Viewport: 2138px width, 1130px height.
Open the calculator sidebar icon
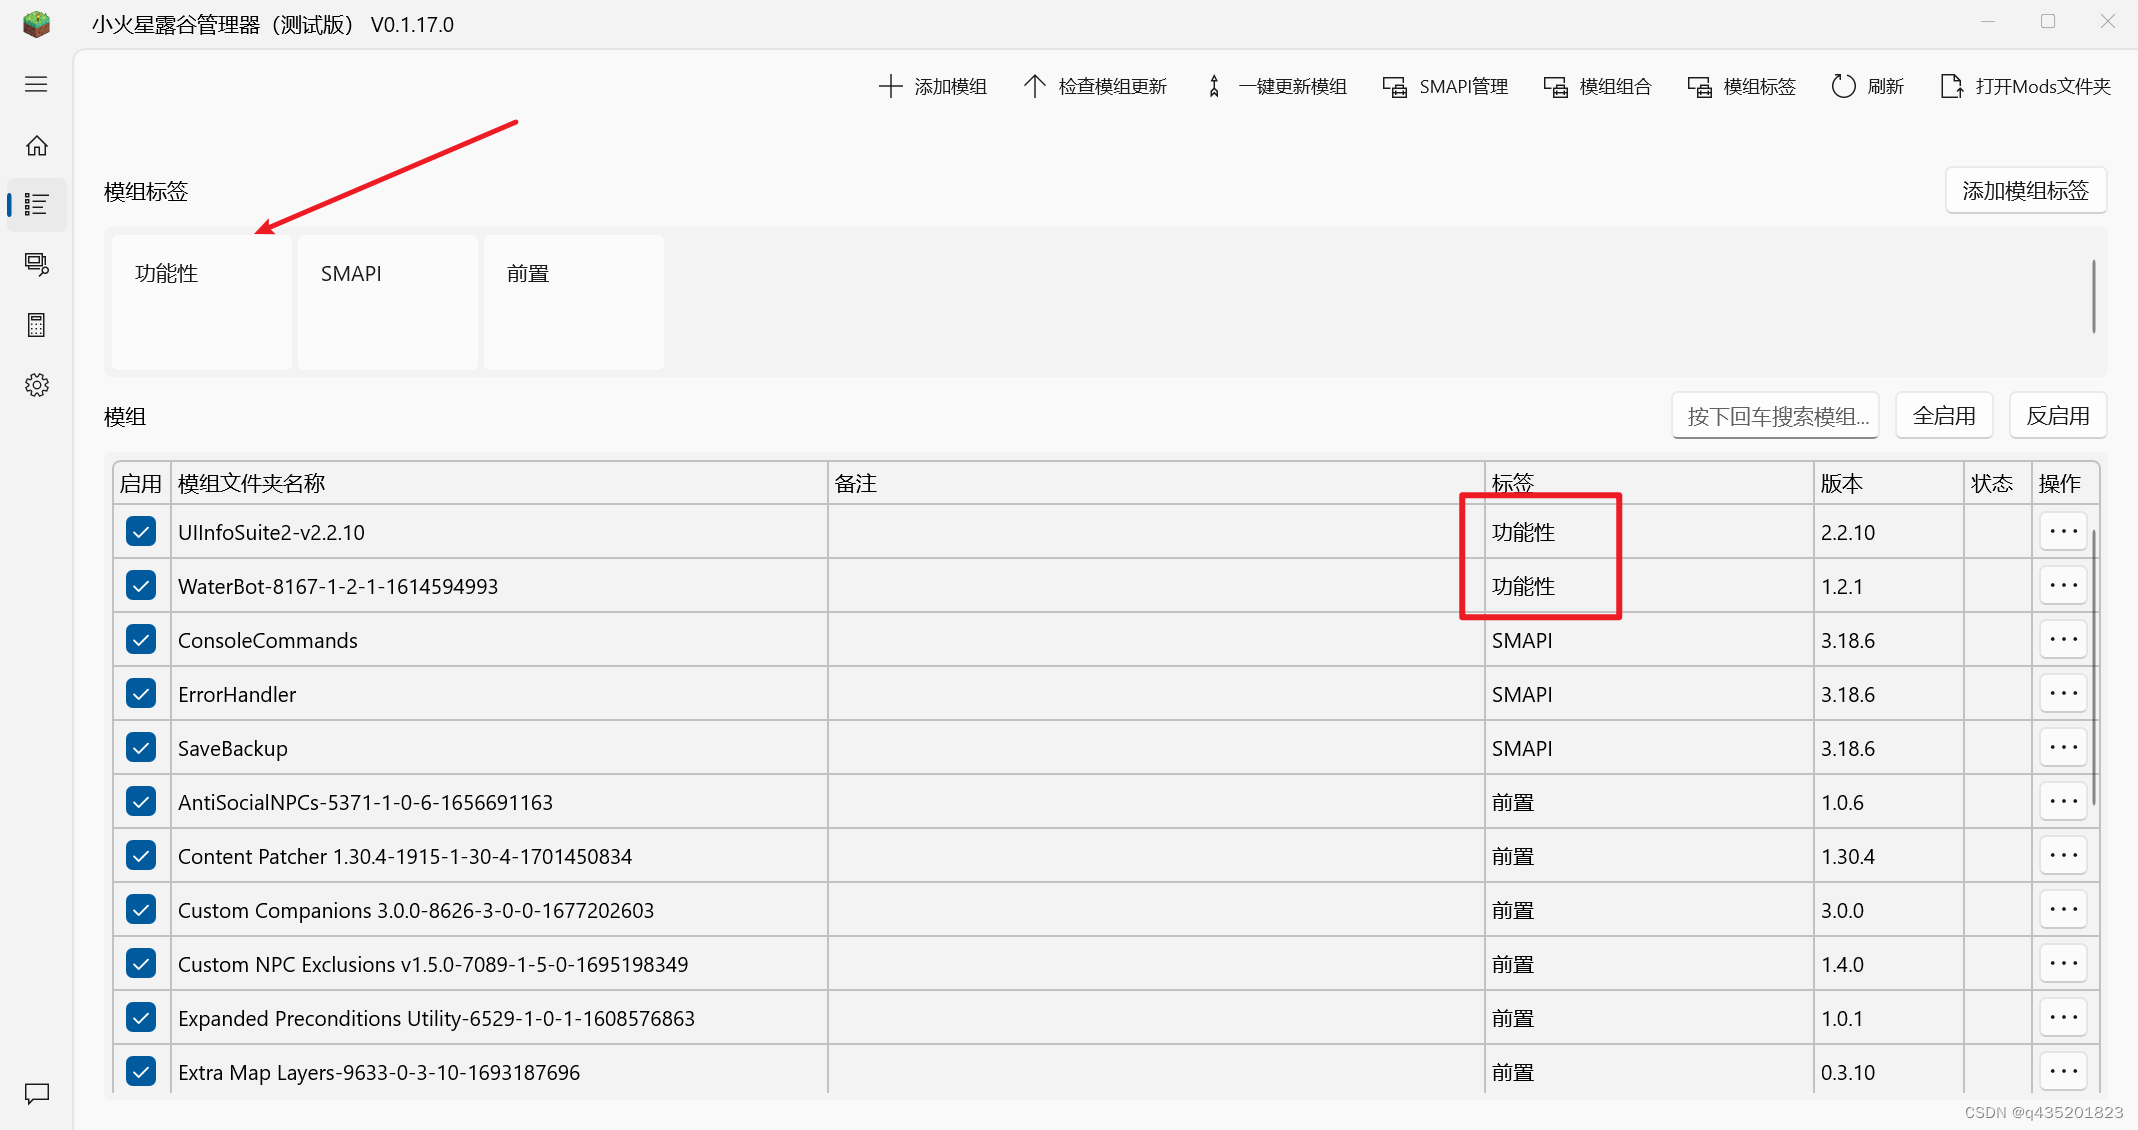tap(36, 325)
